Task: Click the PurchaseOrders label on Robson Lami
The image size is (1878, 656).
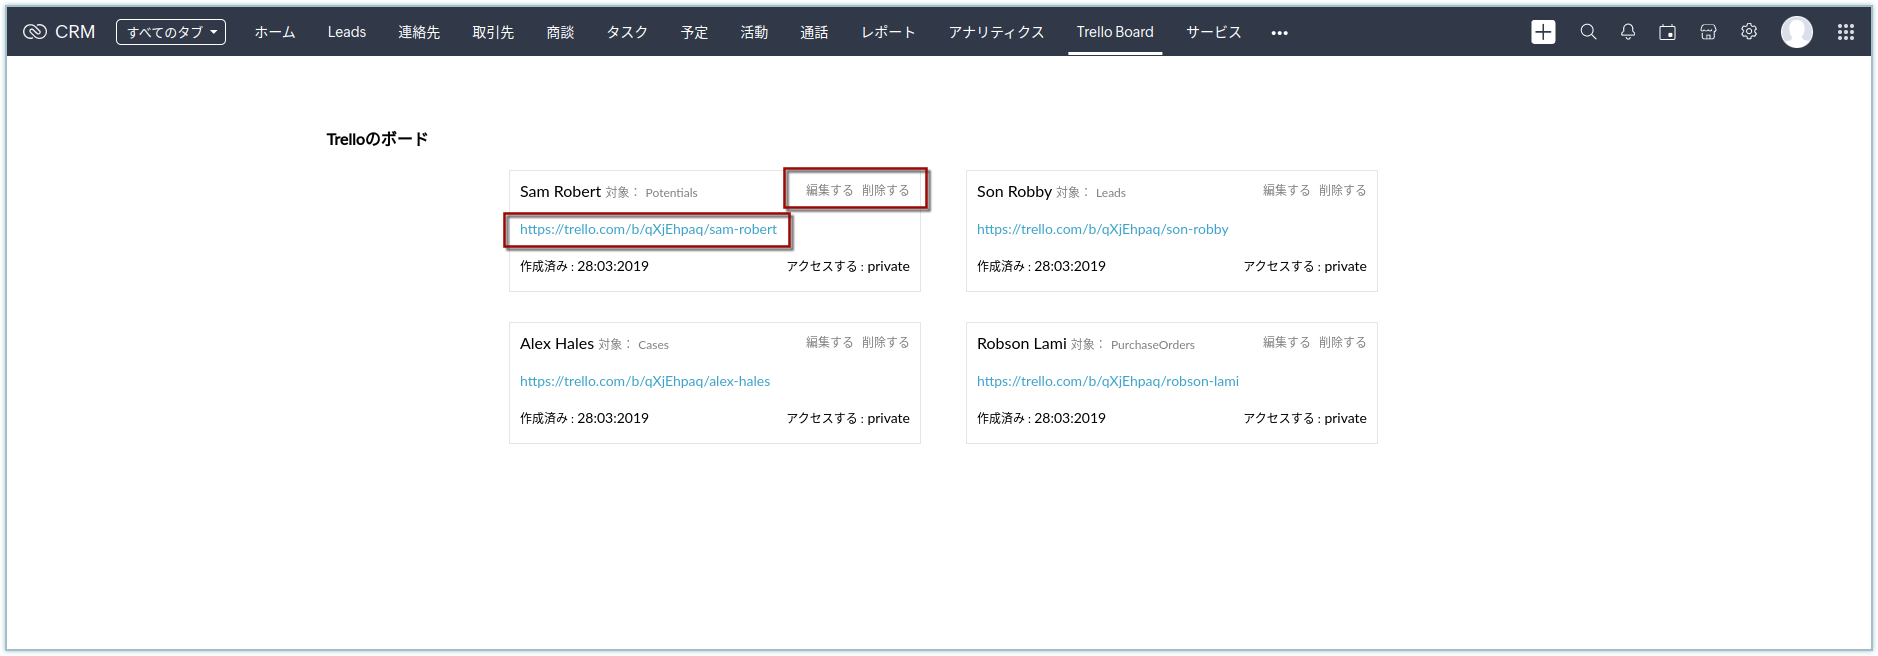Action: tap(1153, 345)
